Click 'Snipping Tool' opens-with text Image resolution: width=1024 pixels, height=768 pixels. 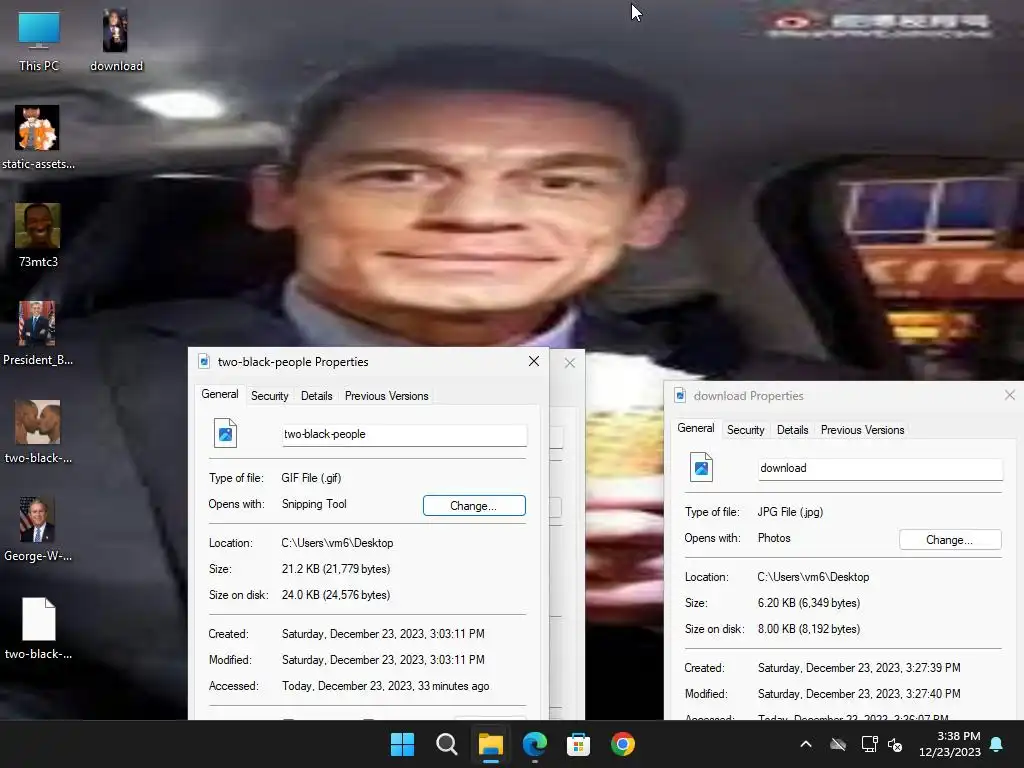pos(314,504)
